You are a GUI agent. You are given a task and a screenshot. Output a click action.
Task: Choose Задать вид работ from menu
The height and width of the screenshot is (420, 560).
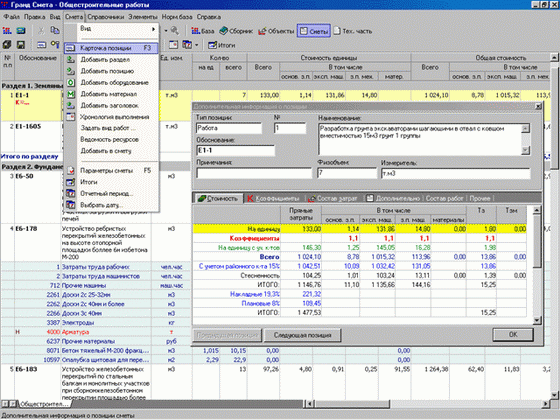111,128
